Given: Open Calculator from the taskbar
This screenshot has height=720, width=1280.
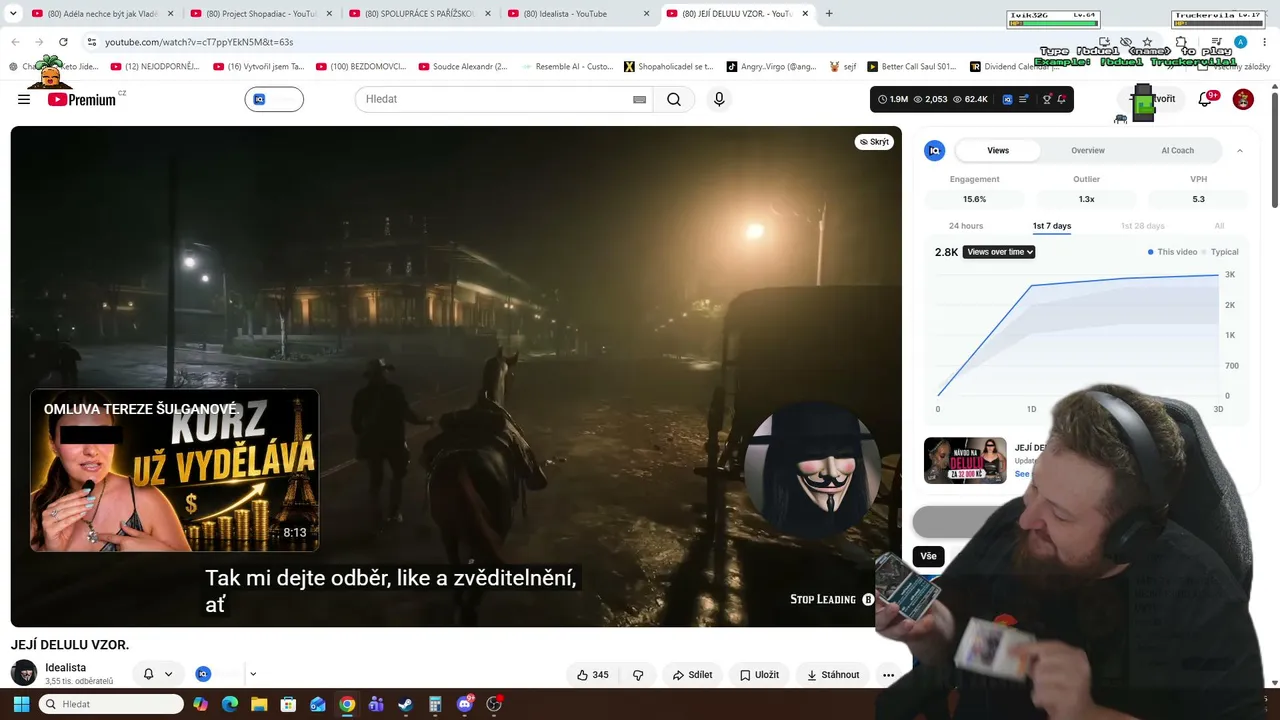Looking at the screenshot, I should pos(435,704).
